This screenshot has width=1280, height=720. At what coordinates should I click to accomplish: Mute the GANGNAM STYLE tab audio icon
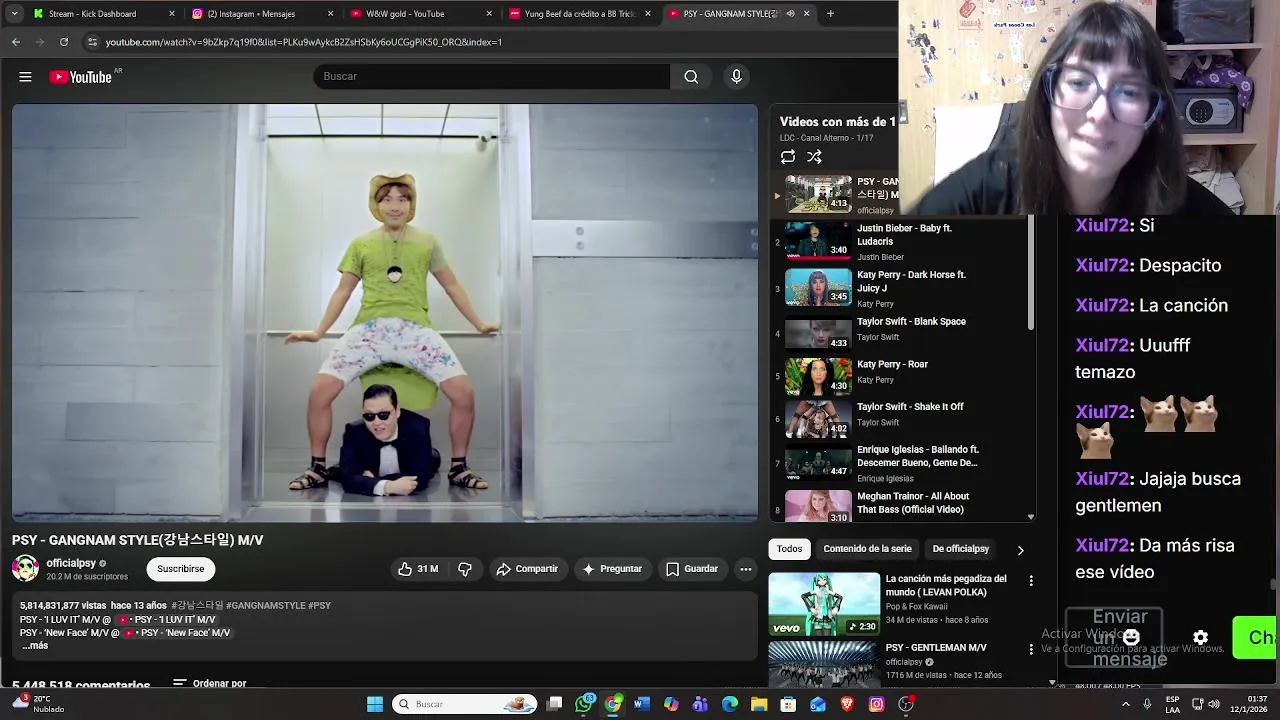point(790,14)
